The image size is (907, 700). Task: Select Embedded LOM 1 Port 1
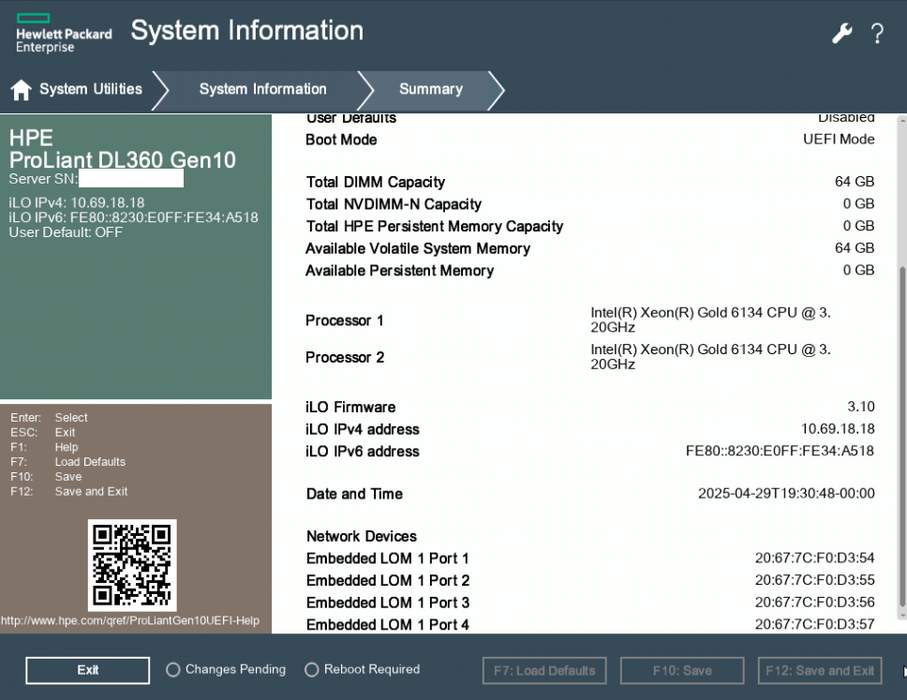388,559
